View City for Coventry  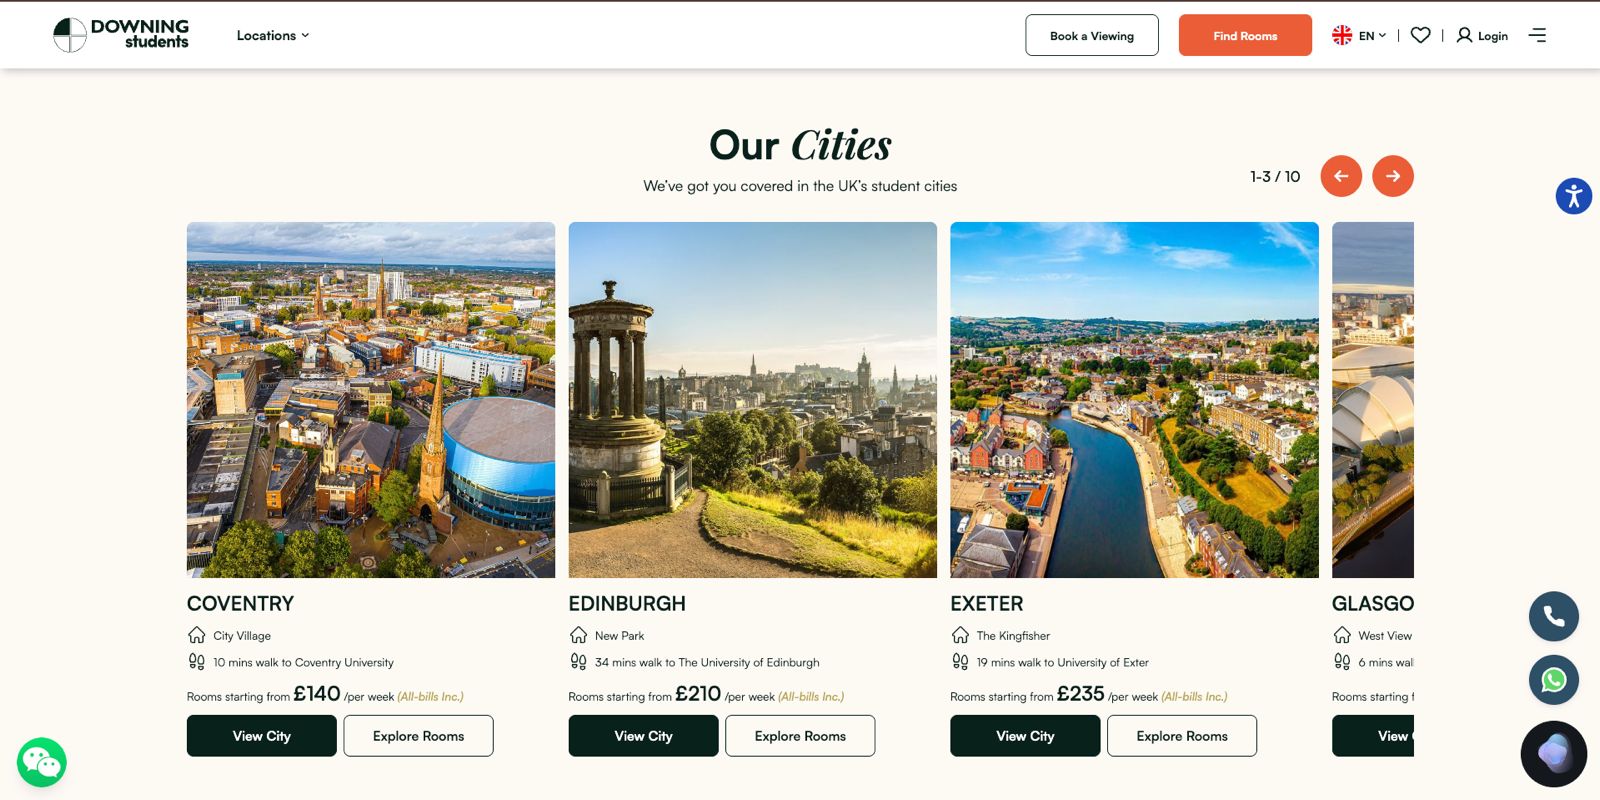point(262,736)
